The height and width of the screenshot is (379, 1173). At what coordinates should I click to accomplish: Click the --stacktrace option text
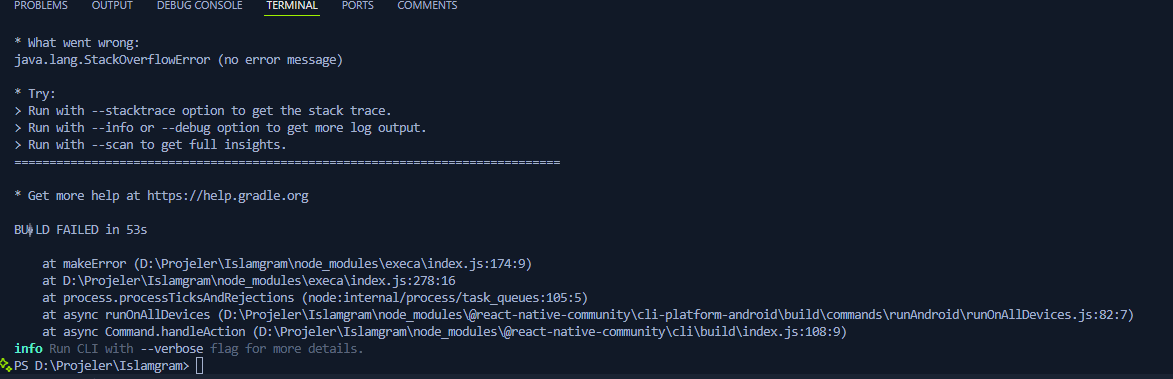click(132, 111)
